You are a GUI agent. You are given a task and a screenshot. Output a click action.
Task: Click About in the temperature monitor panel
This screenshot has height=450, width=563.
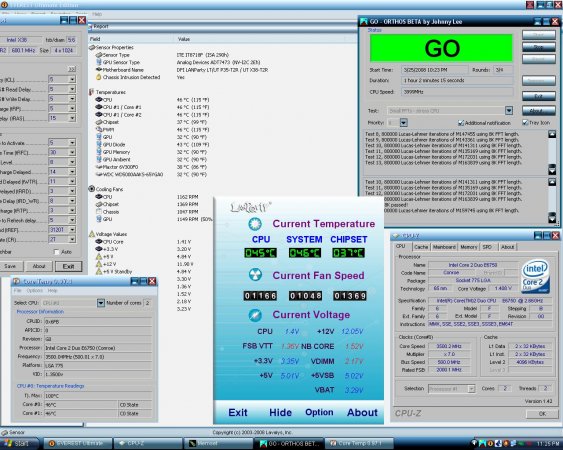pyautogui.click(x=362, y=412)
